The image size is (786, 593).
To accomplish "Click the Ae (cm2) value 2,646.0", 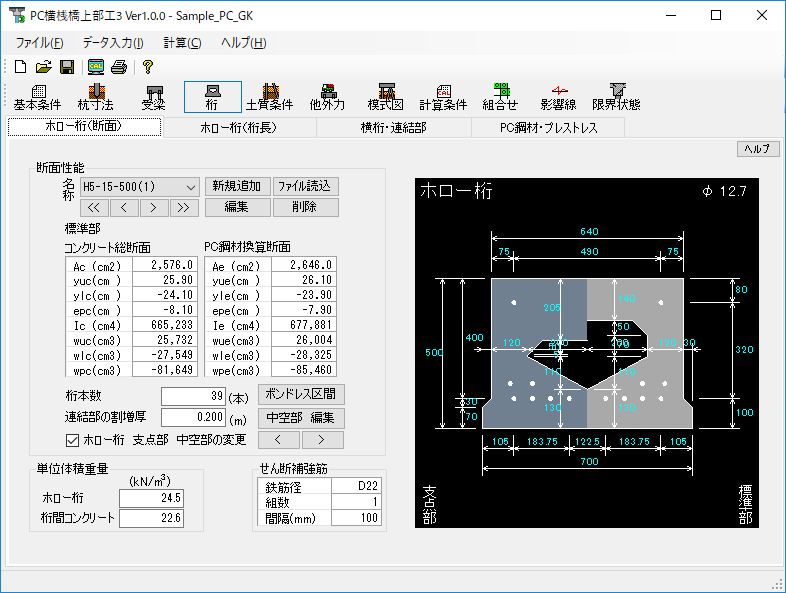I will coord(304,265).
